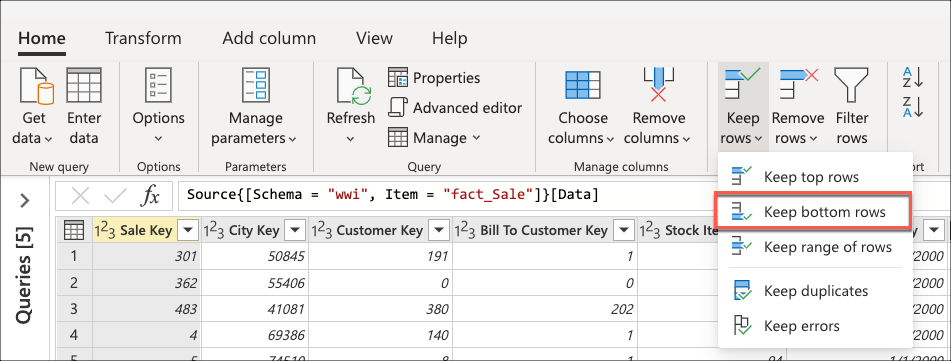Sort ascending A to Z
This screenshot has height=361, width=951.
click(913, 78)
